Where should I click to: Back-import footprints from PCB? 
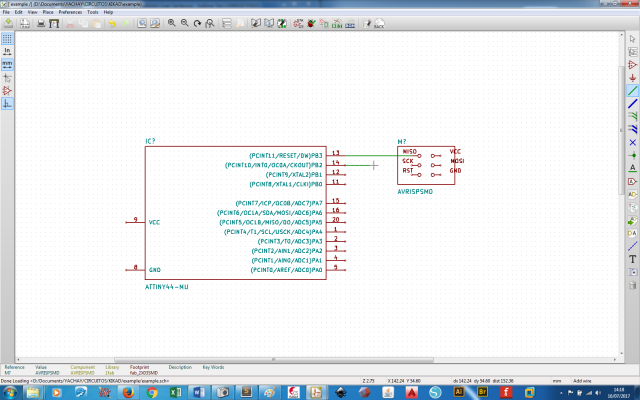pos(379,23)
